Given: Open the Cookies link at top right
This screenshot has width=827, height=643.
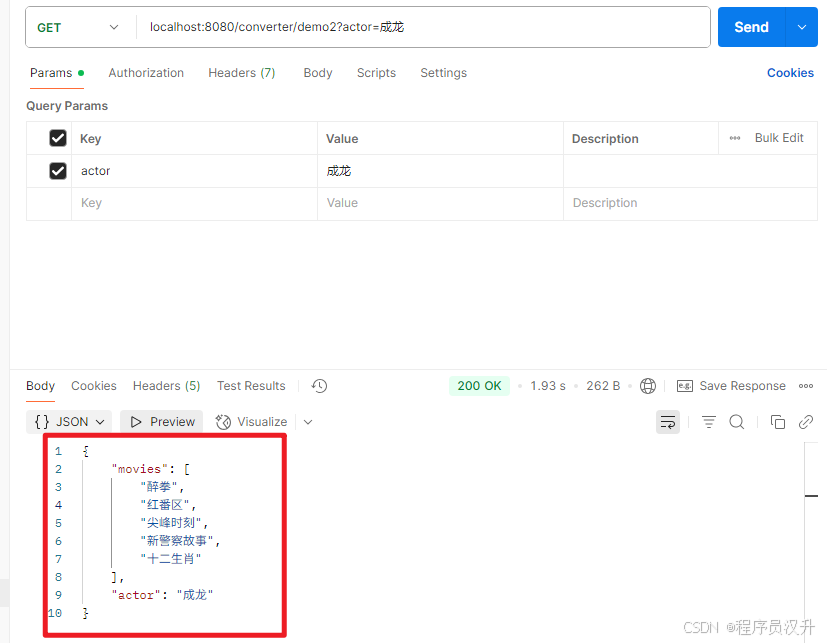Looking at the screenshot, I should click(790, 73).
